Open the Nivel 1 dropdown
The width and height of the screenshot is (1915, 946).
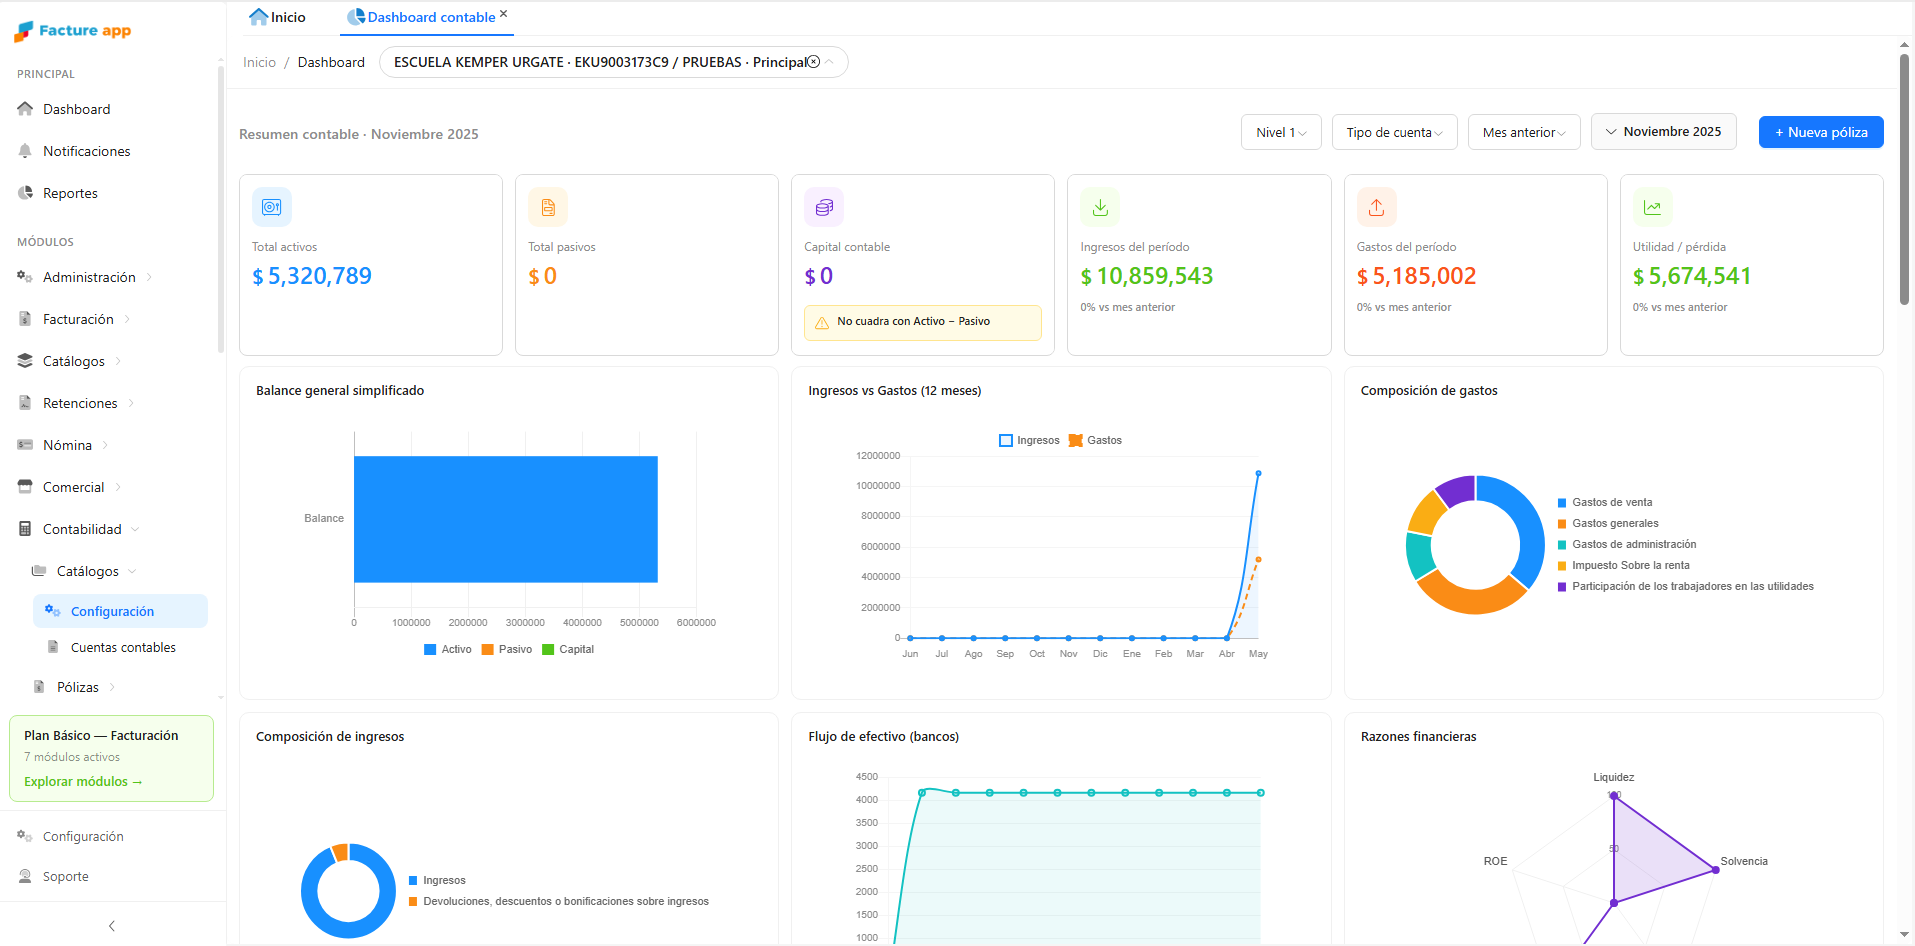(1281, 132)
